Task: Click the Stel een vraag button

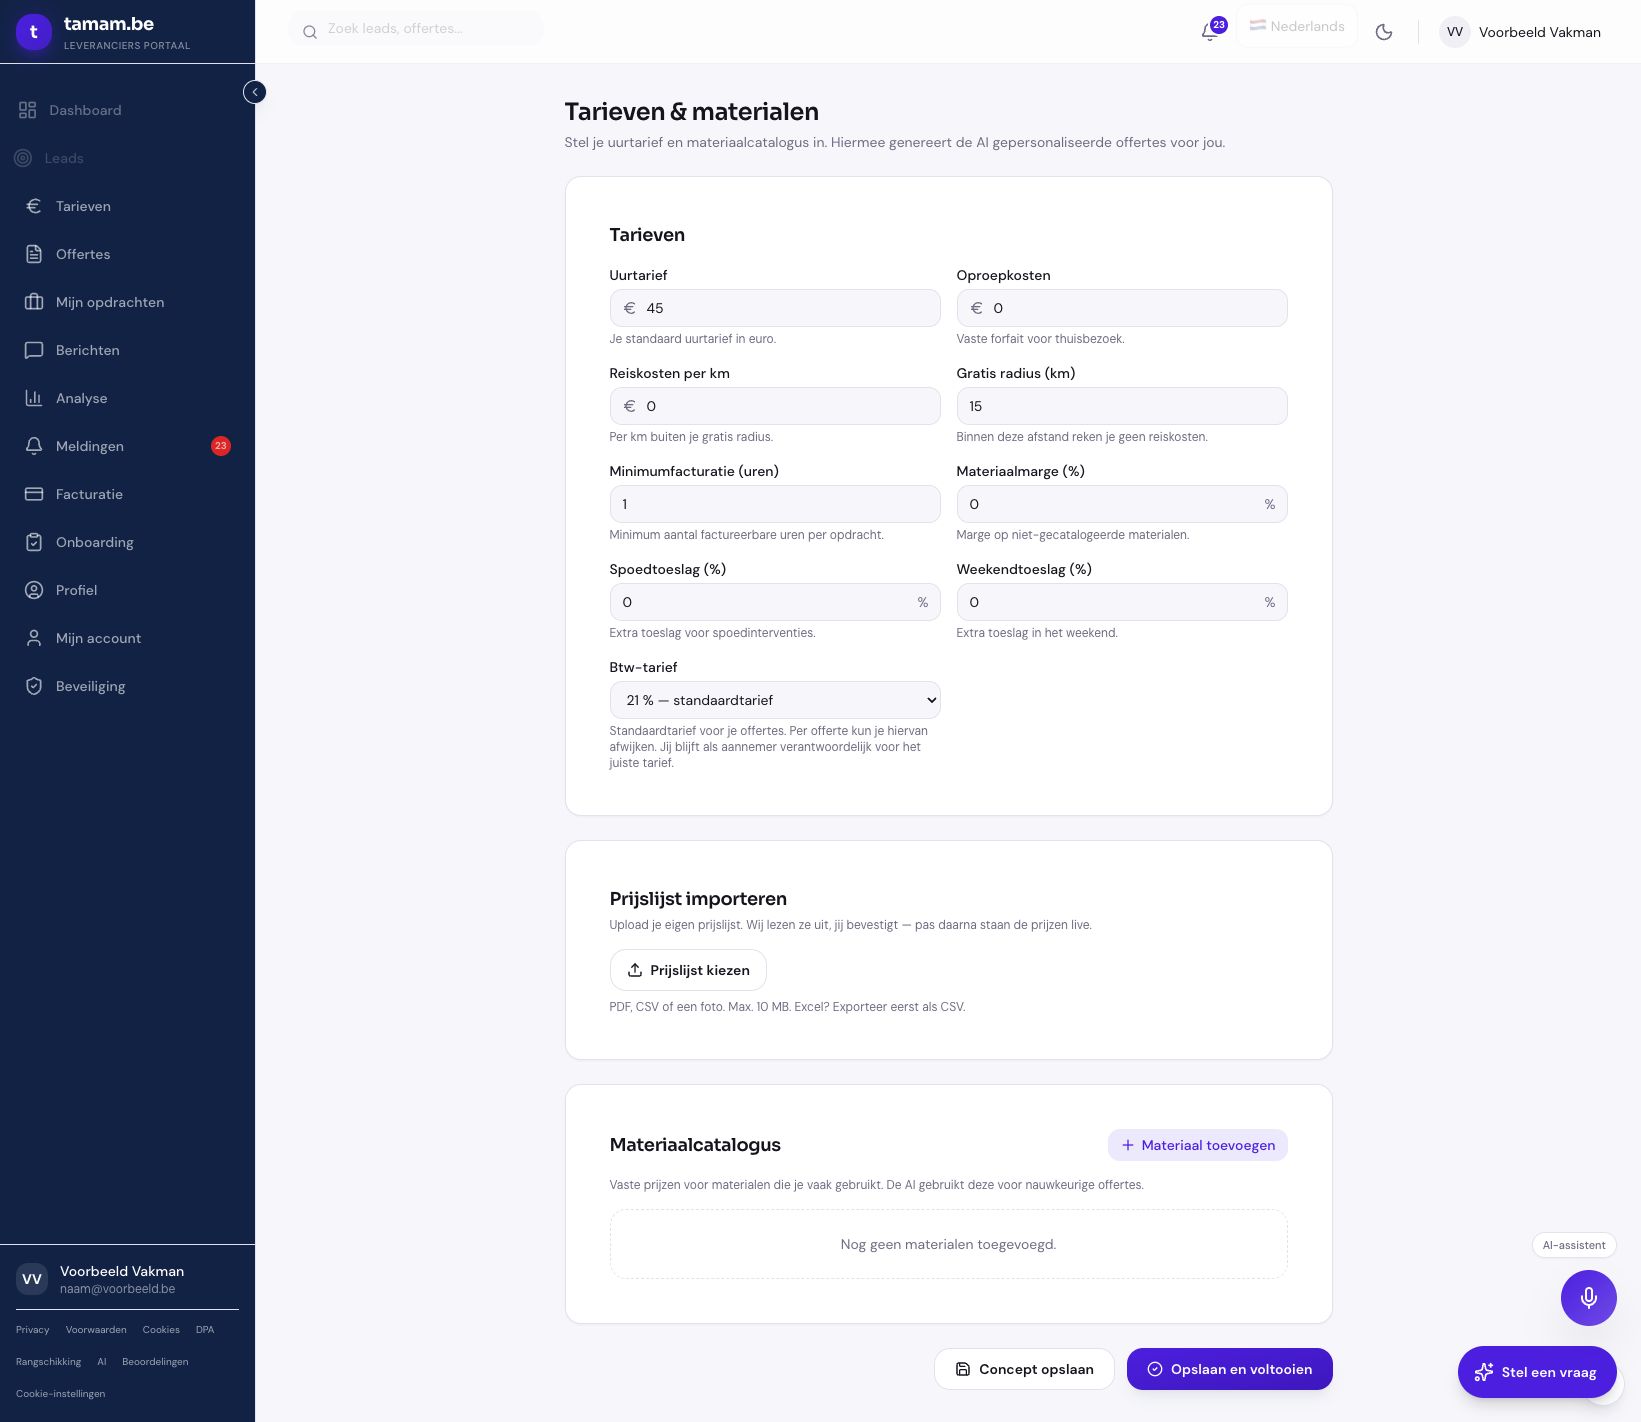Action: (1536, 1372)
